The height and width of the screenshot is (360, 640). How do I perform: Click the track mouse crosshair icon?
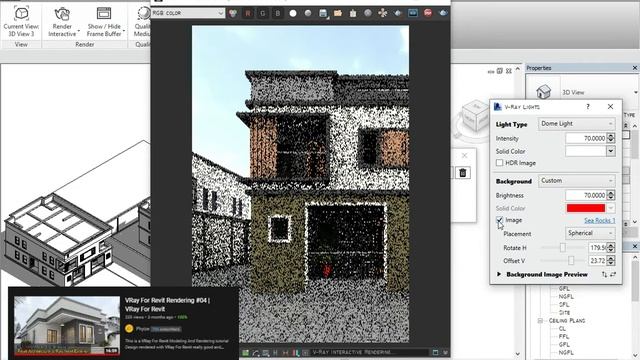[x=383, y=13]
